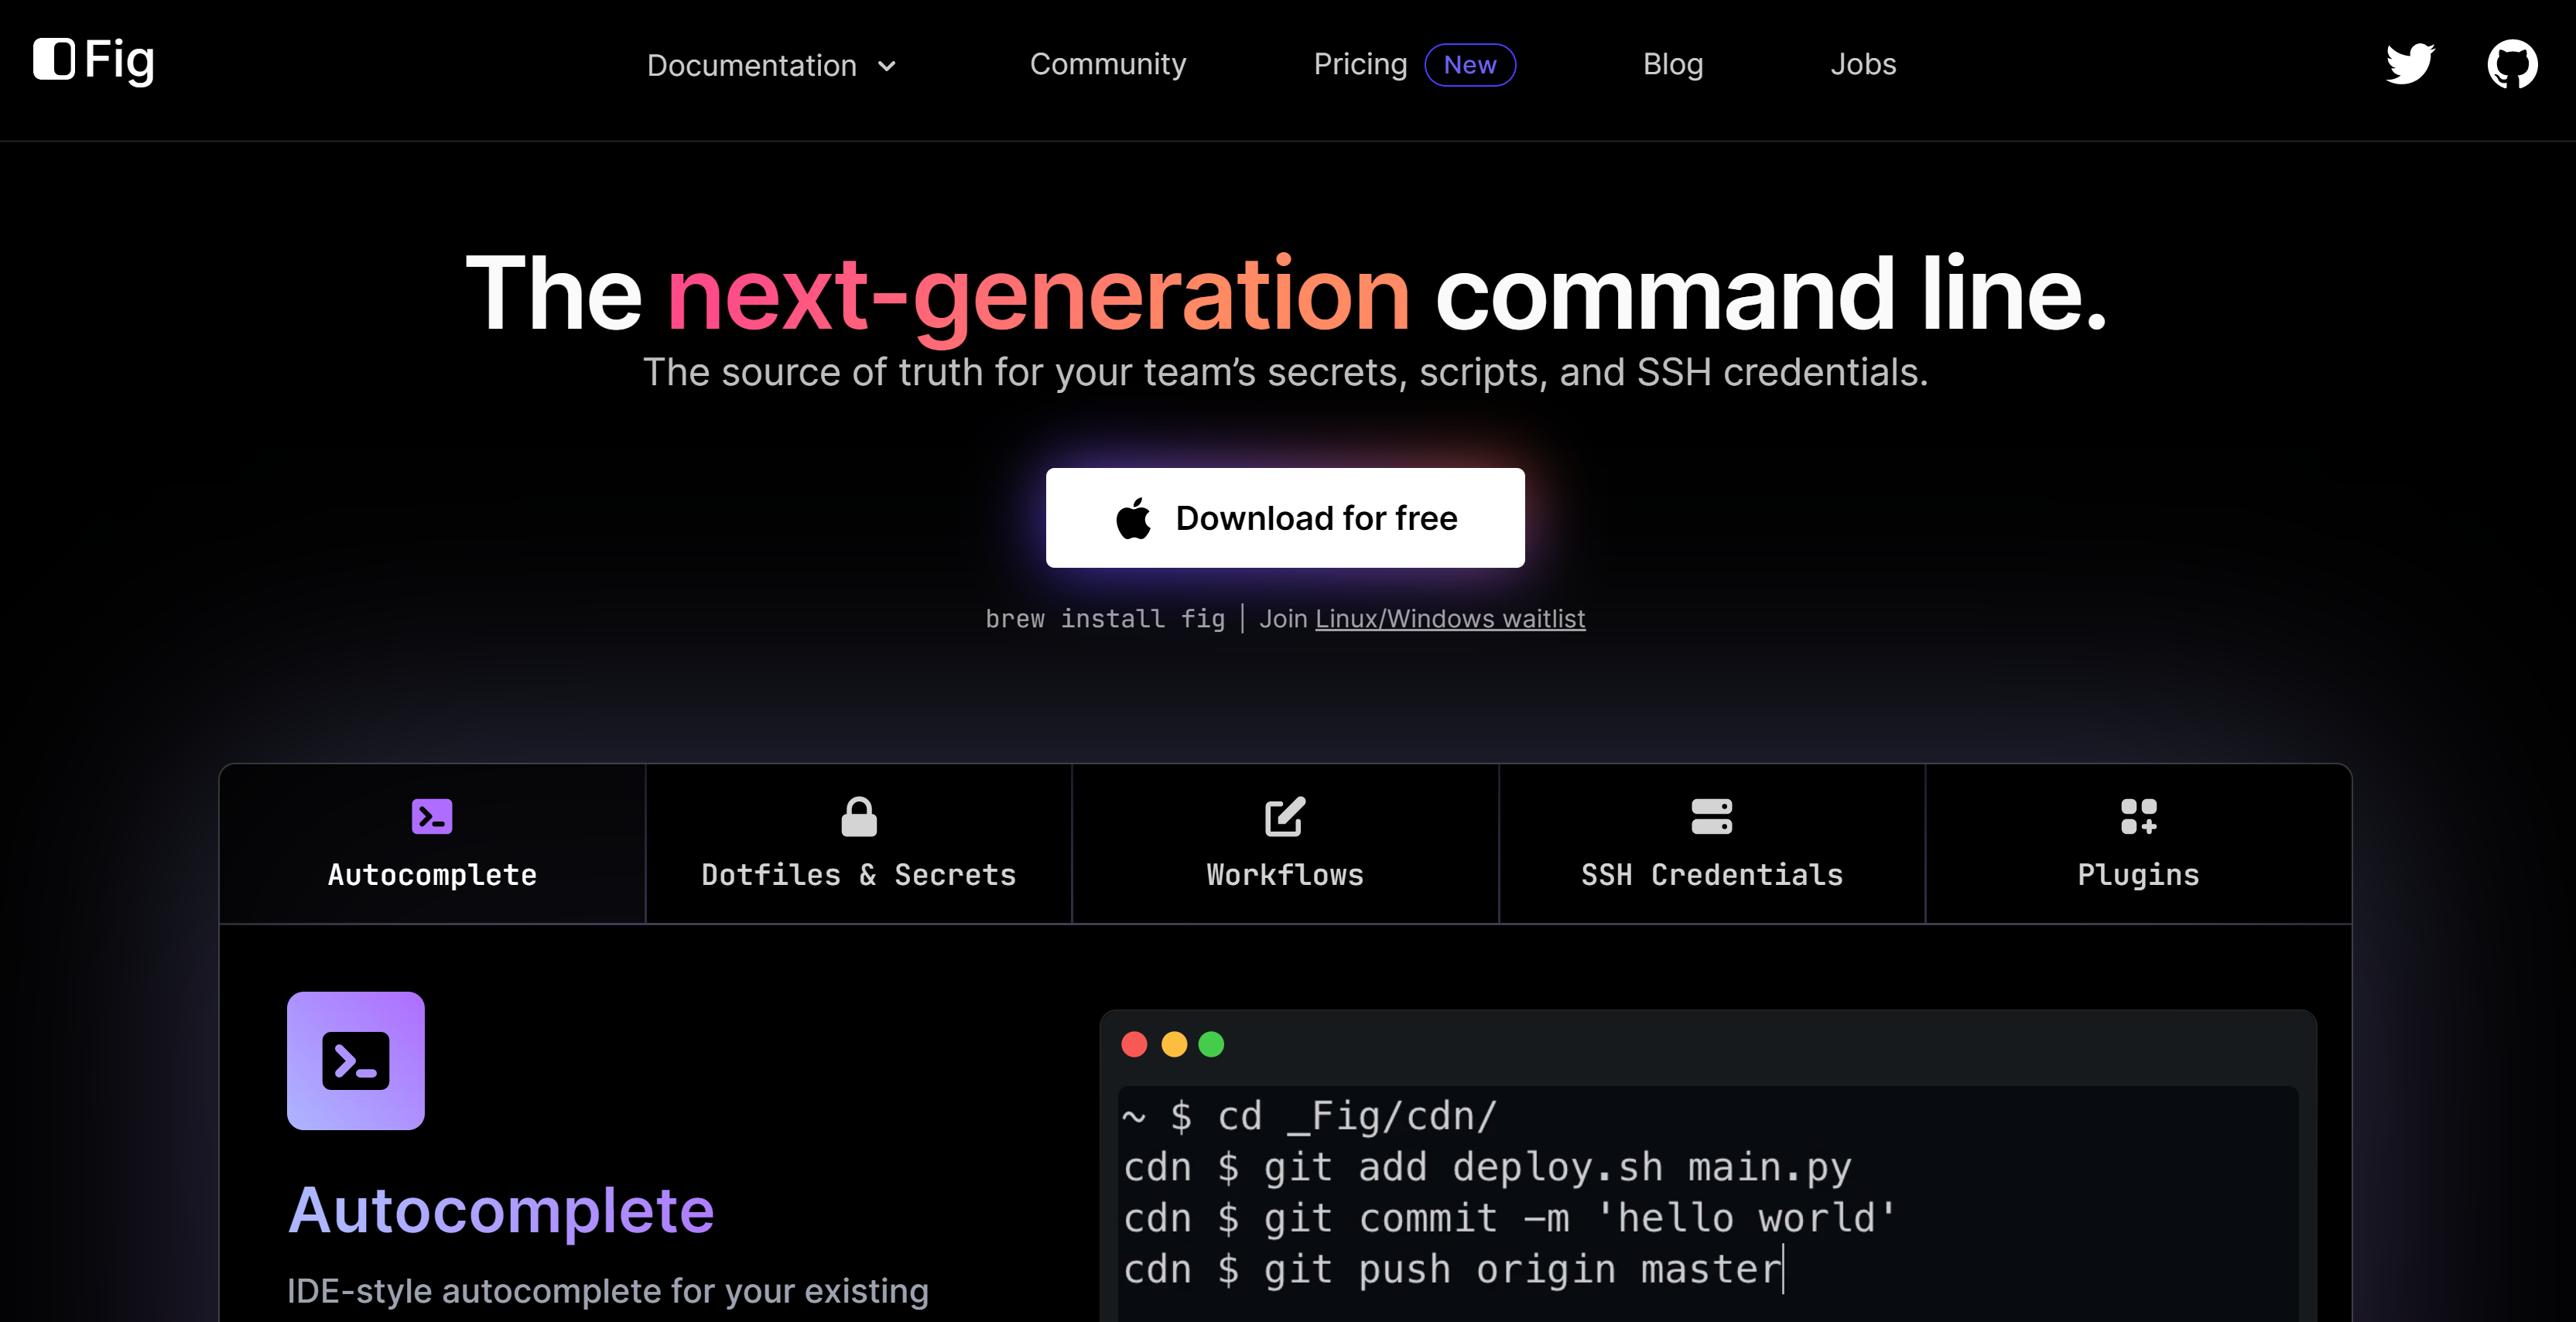This screenshot has height=1322, width=2576.
Task: Go to the Community page
Action: (1107, 64)
